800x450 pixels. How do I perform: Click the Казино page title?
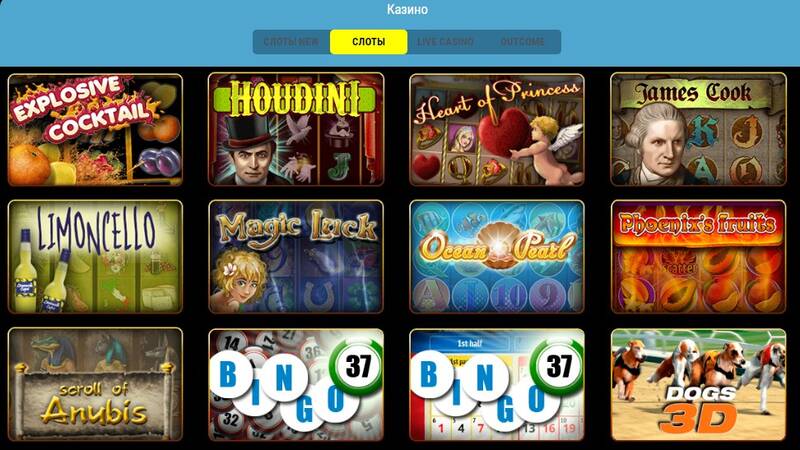pyautogui.click(x=407, y=9)
